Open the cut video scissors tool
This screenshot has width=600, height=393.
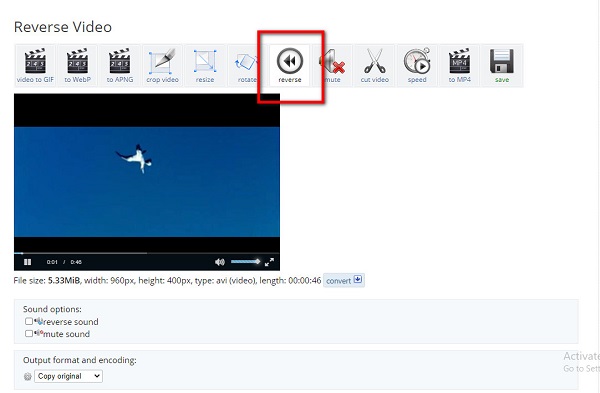pyautogui.click(x=375, y=65)
